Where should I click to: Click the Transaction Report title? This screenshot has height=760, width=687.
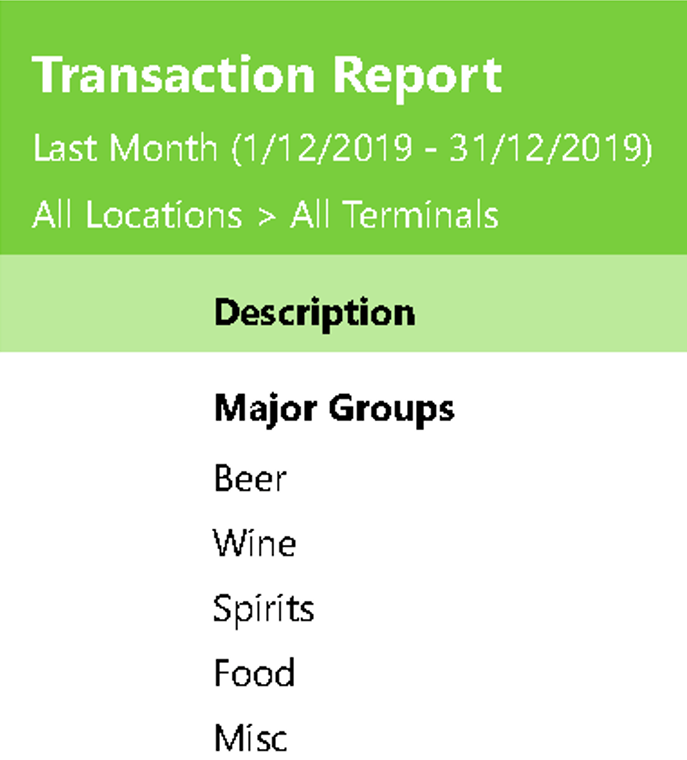tap(267, 76)
